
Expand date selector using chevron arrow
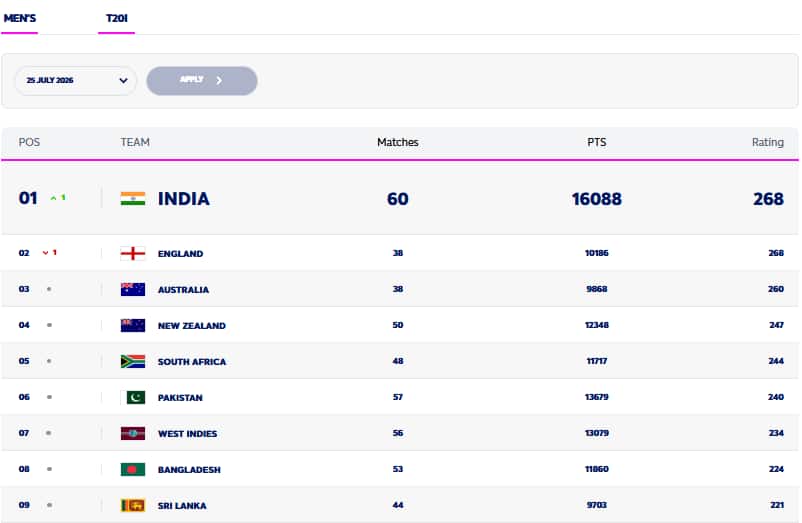[123, 80]
